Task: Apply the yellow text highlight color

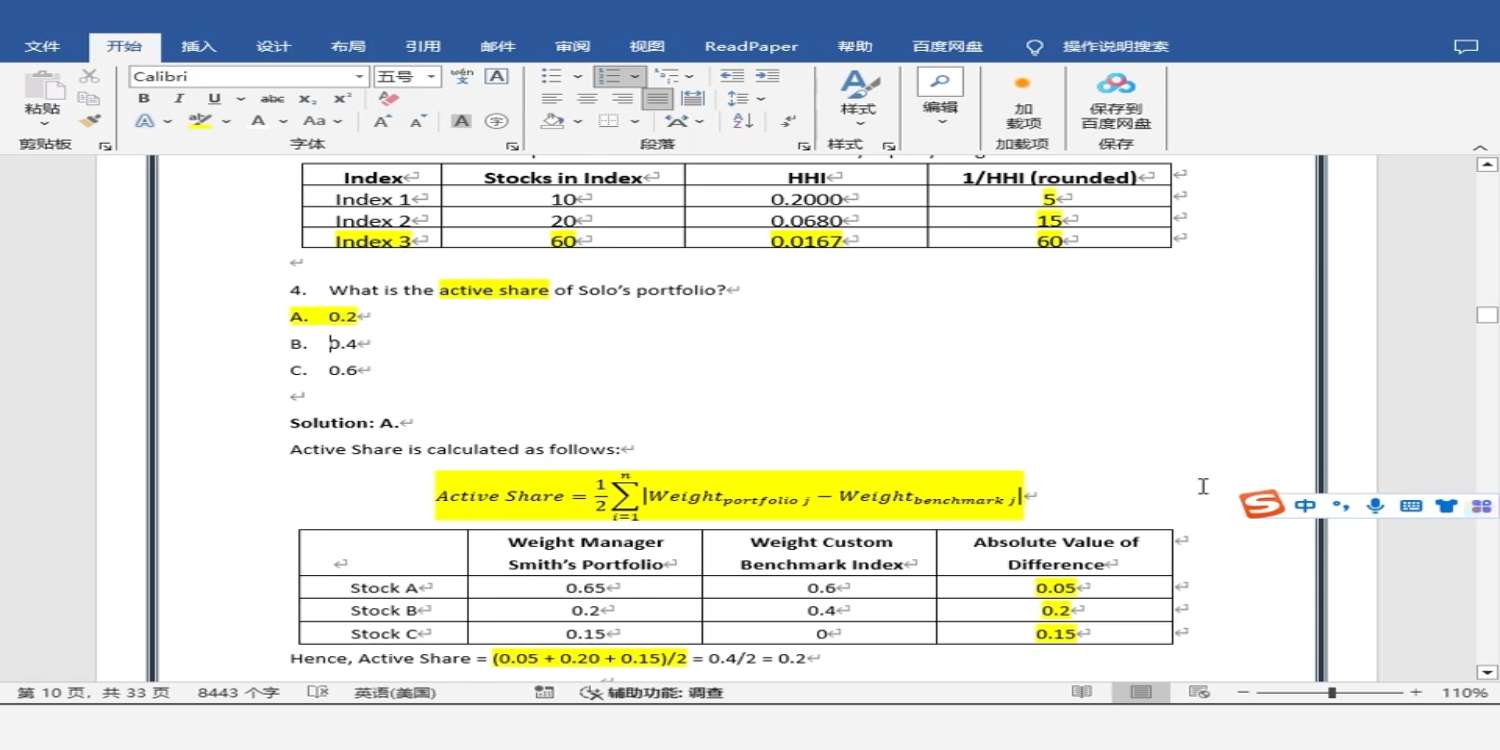Action: pyautogui.click(x=200, y=121)
